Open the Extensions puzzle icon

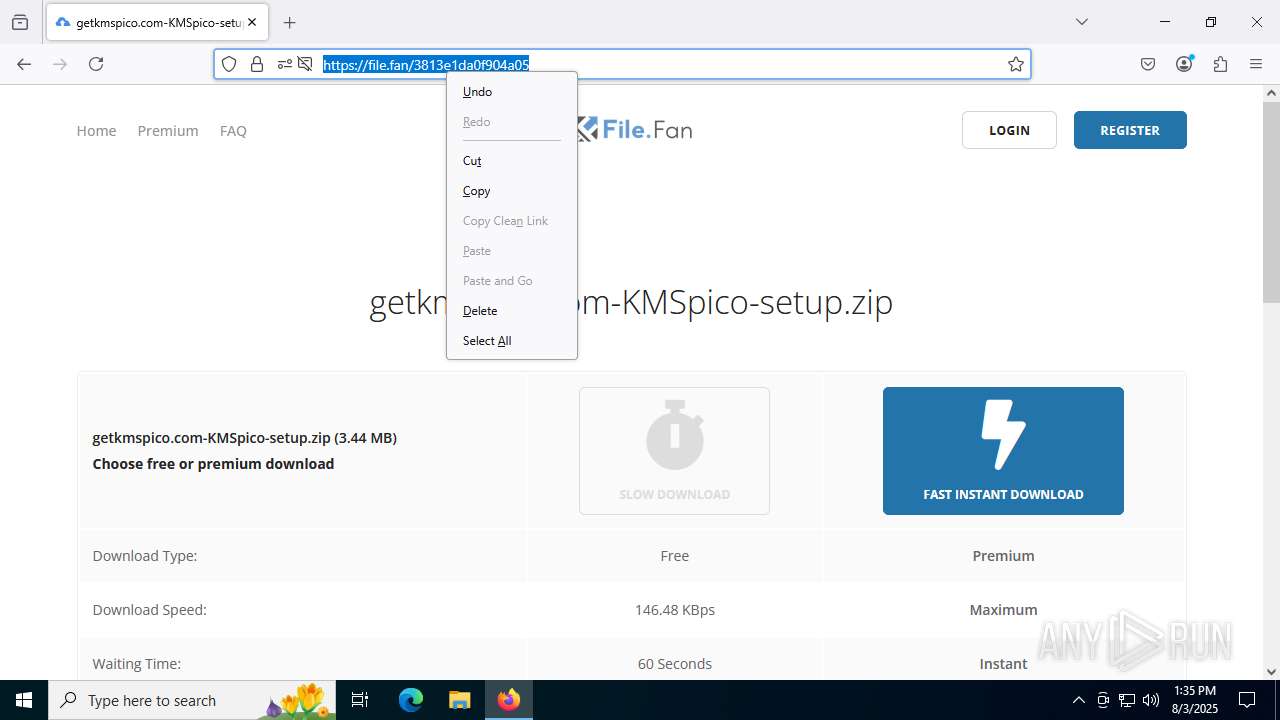tap(1220, 64)
